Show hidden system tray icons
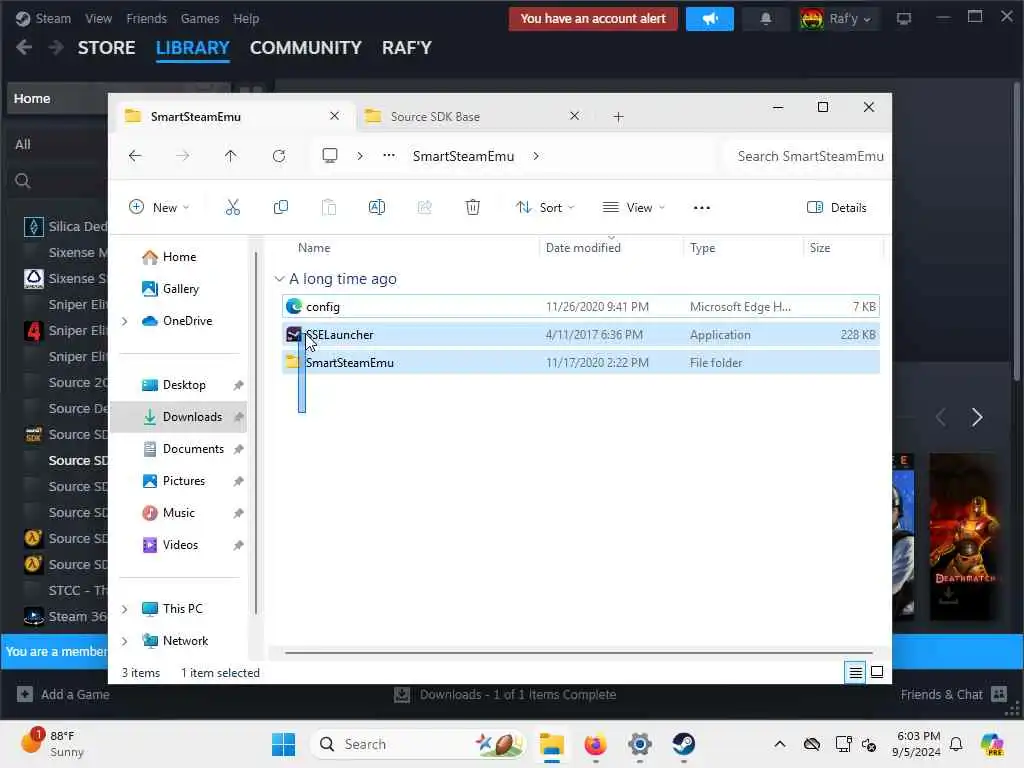1024x768 pixels. (780, 744)
